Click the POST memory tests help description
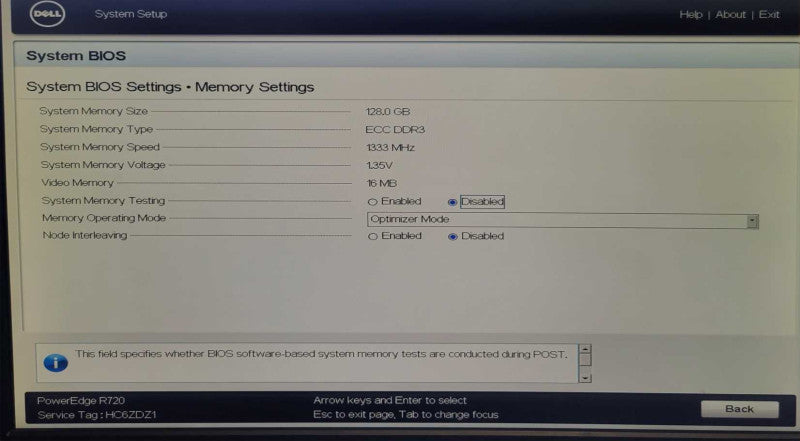This screenshot has height=441, width=800. (321, 354)
